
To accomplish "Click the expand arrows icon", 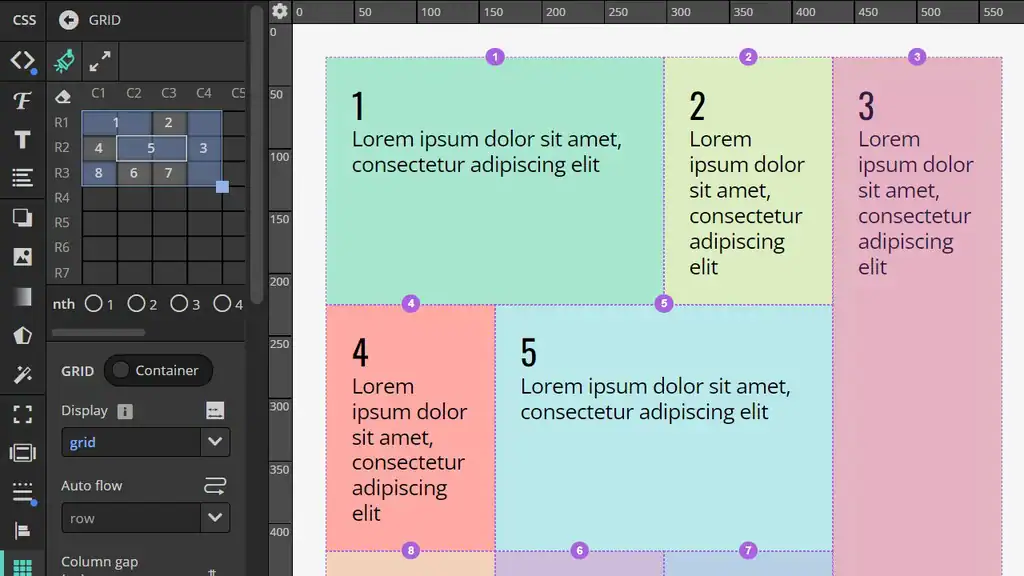I will point(100,62).
